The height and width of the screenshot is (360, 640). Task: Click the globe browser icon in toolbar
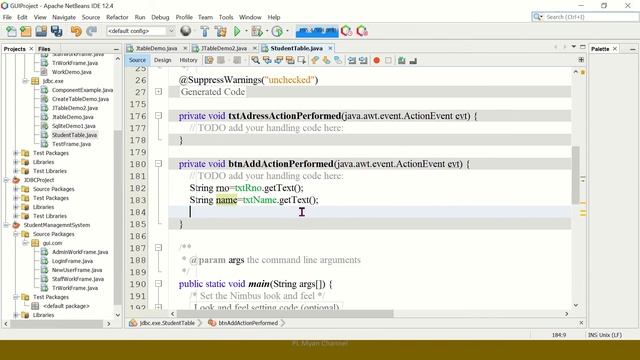pos(186,31)
